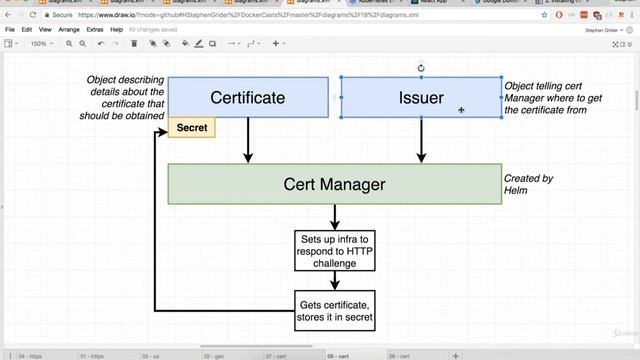Open the waypoints style dropdown
Viewport: 640px width, 360px height.
point(253,43)
